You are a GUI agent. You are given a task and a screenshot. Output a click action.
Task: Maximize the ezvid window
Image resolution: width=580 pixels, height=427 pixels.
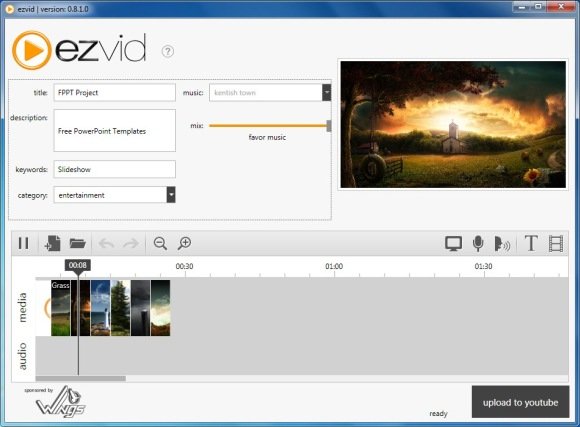(538, 7)
